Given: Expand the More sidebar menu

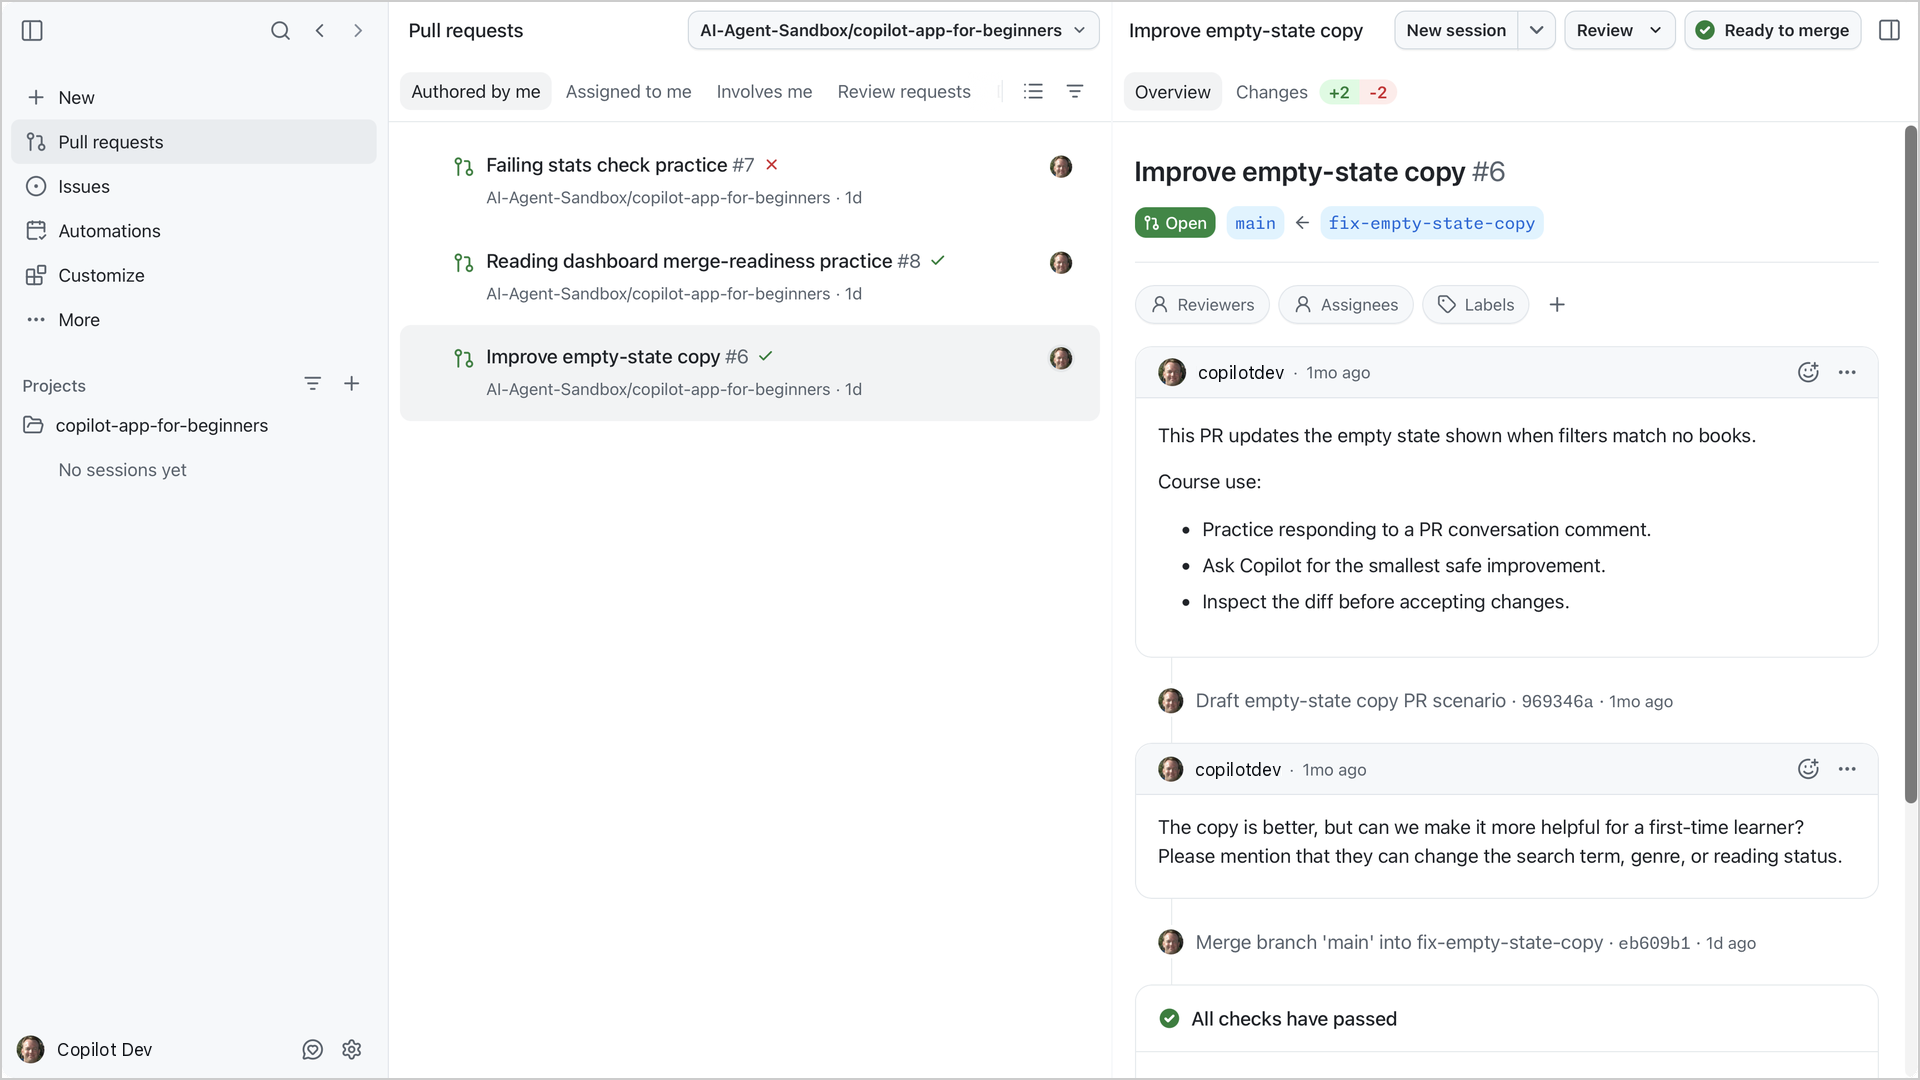Looking at the screenshot, I should click(194, 320).
